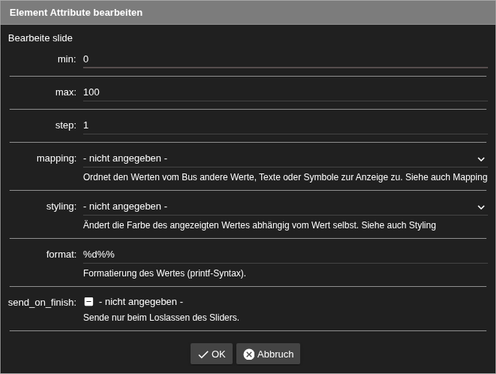The width and height of the screenshot is (496, 374).
Task: Click the 'send_on_finish:' label
Action: [x=42, y=303]
